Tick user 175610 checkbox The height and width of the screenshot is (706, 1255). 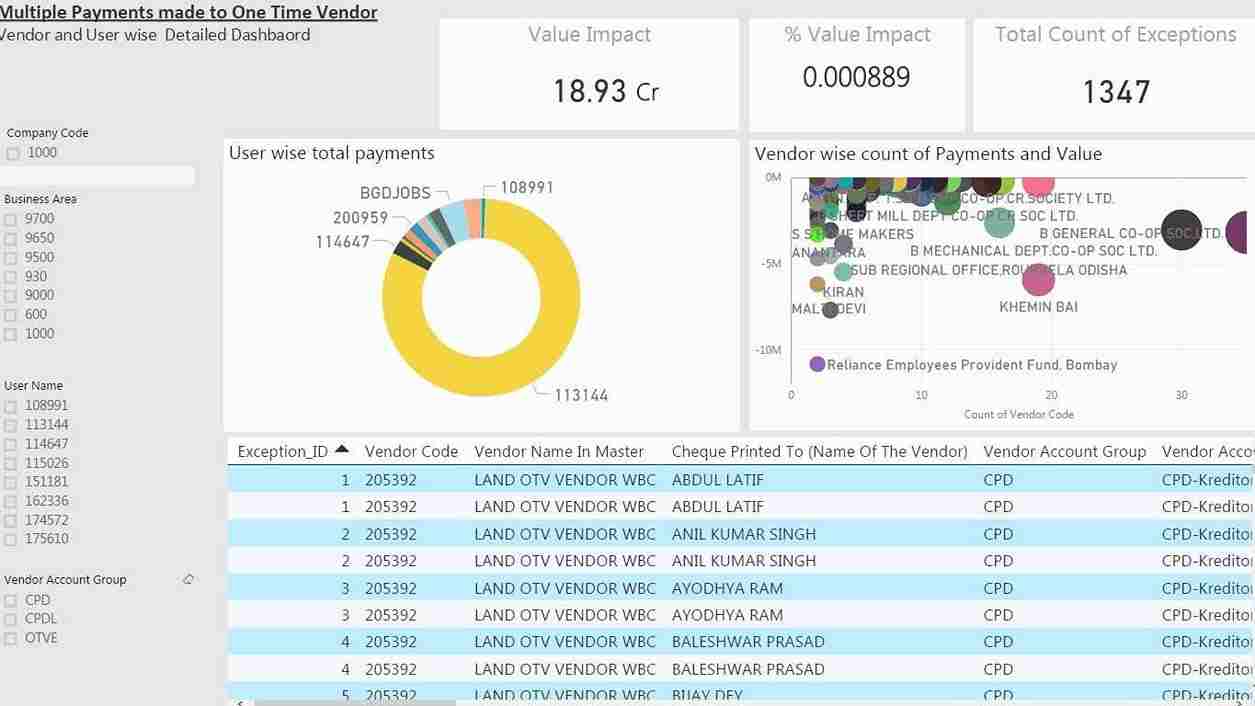10,540
